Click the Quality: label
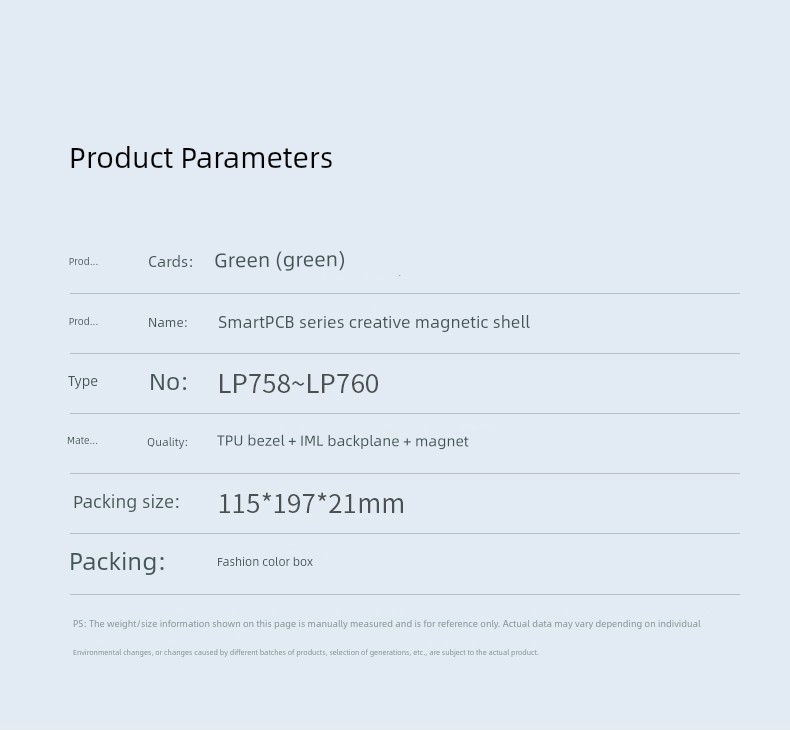Viewport: 790px width, 730px height. (x=167, y=442)
